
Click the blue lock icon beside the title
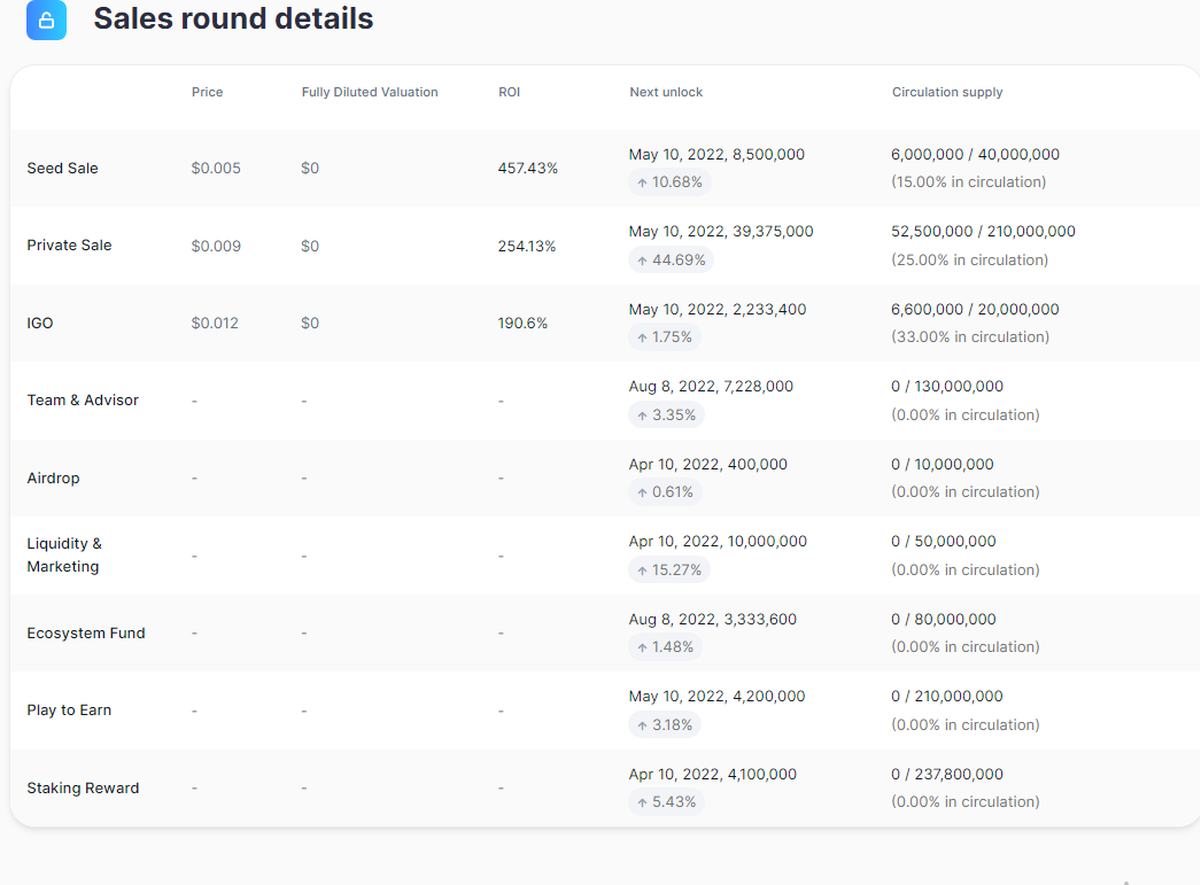pos(46,20)
